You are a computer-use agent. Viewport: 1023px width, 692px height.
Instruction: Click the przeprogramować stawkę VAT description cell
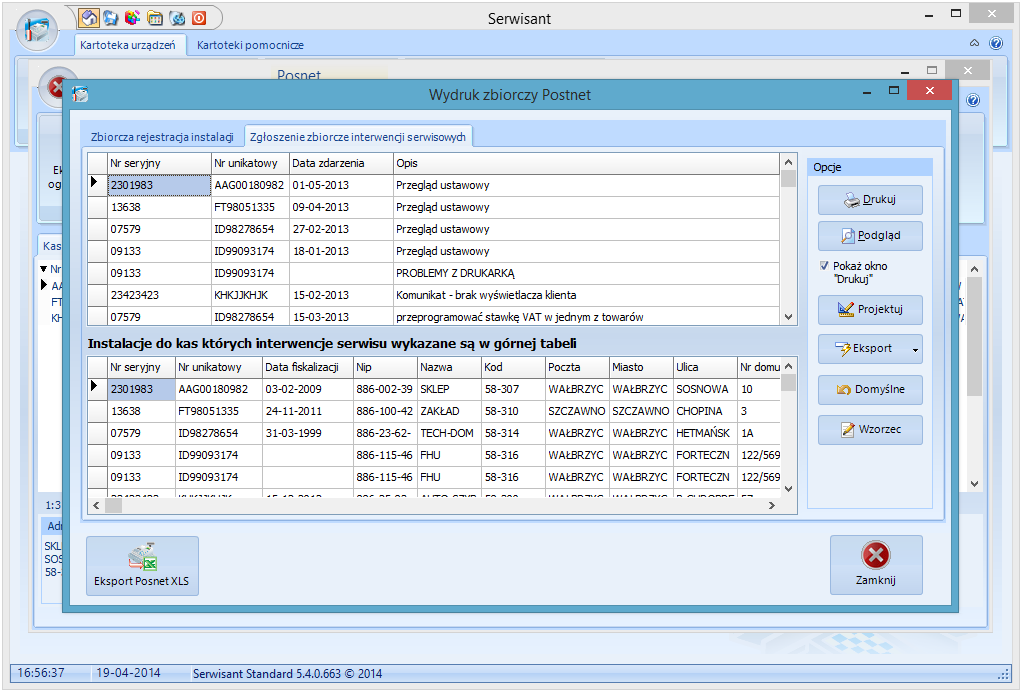pyautogui.click(x=586, y=317)
